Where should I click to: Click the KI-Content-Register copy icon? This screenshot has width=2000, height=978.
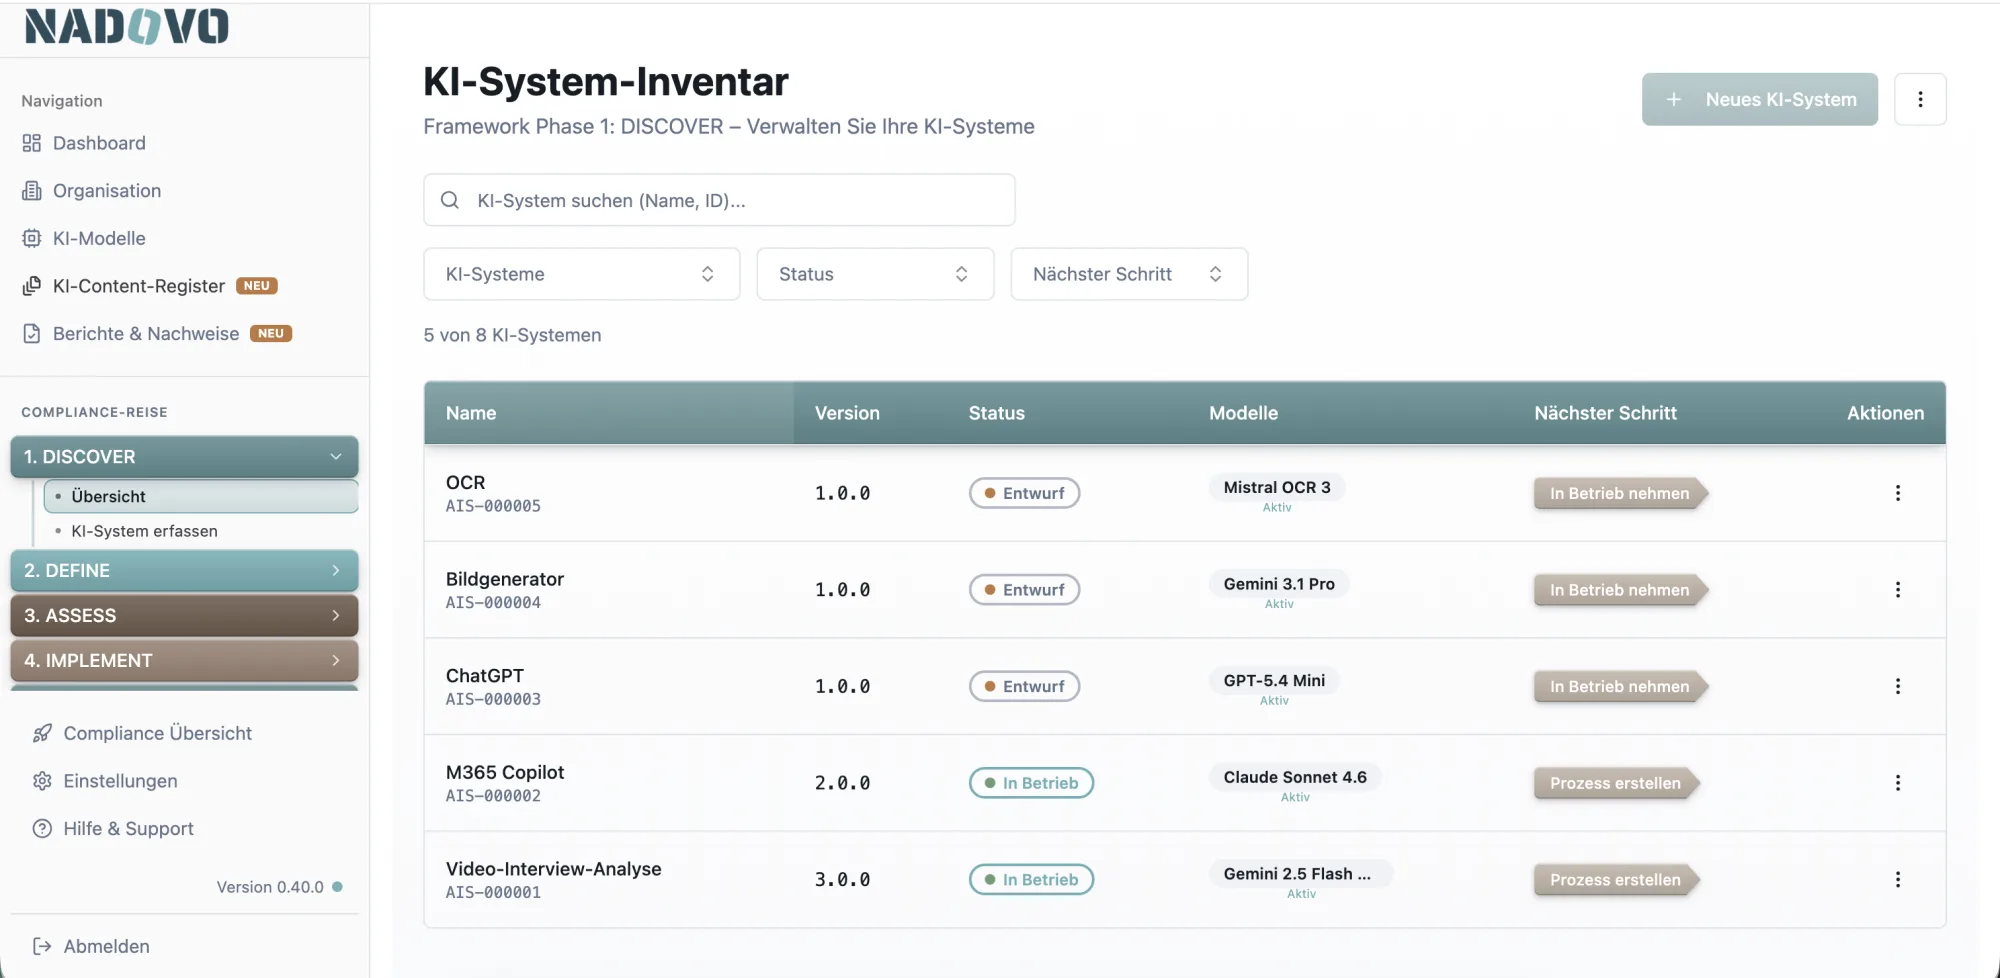(x=32, y=286)
